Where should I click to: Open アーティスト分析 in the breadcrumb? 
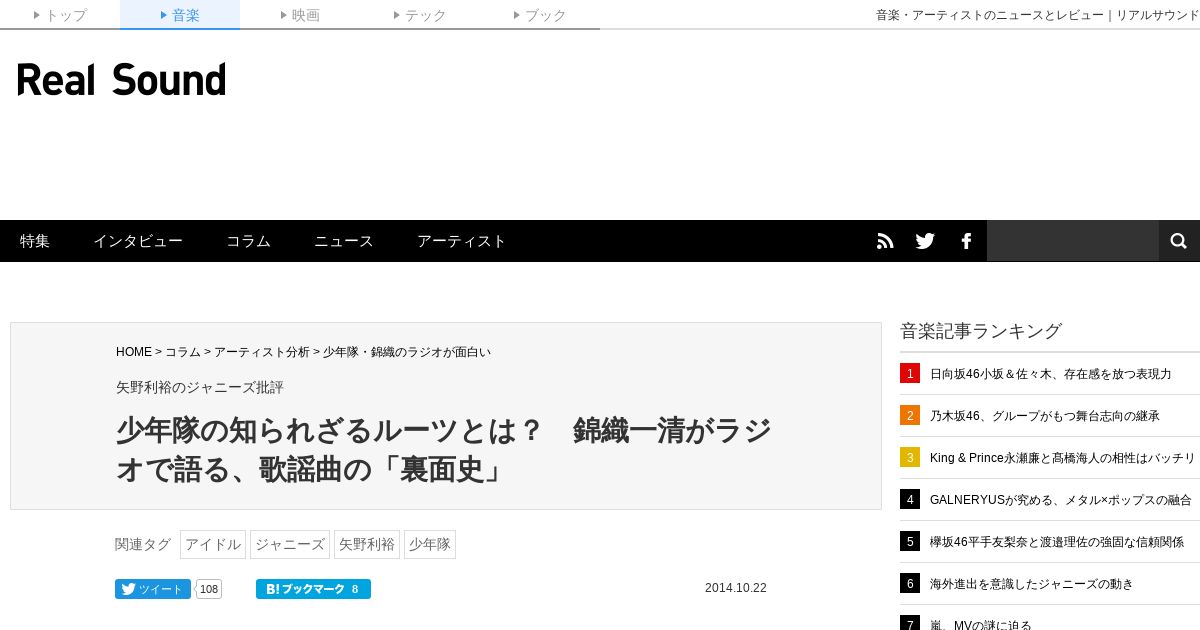(262, 352)
